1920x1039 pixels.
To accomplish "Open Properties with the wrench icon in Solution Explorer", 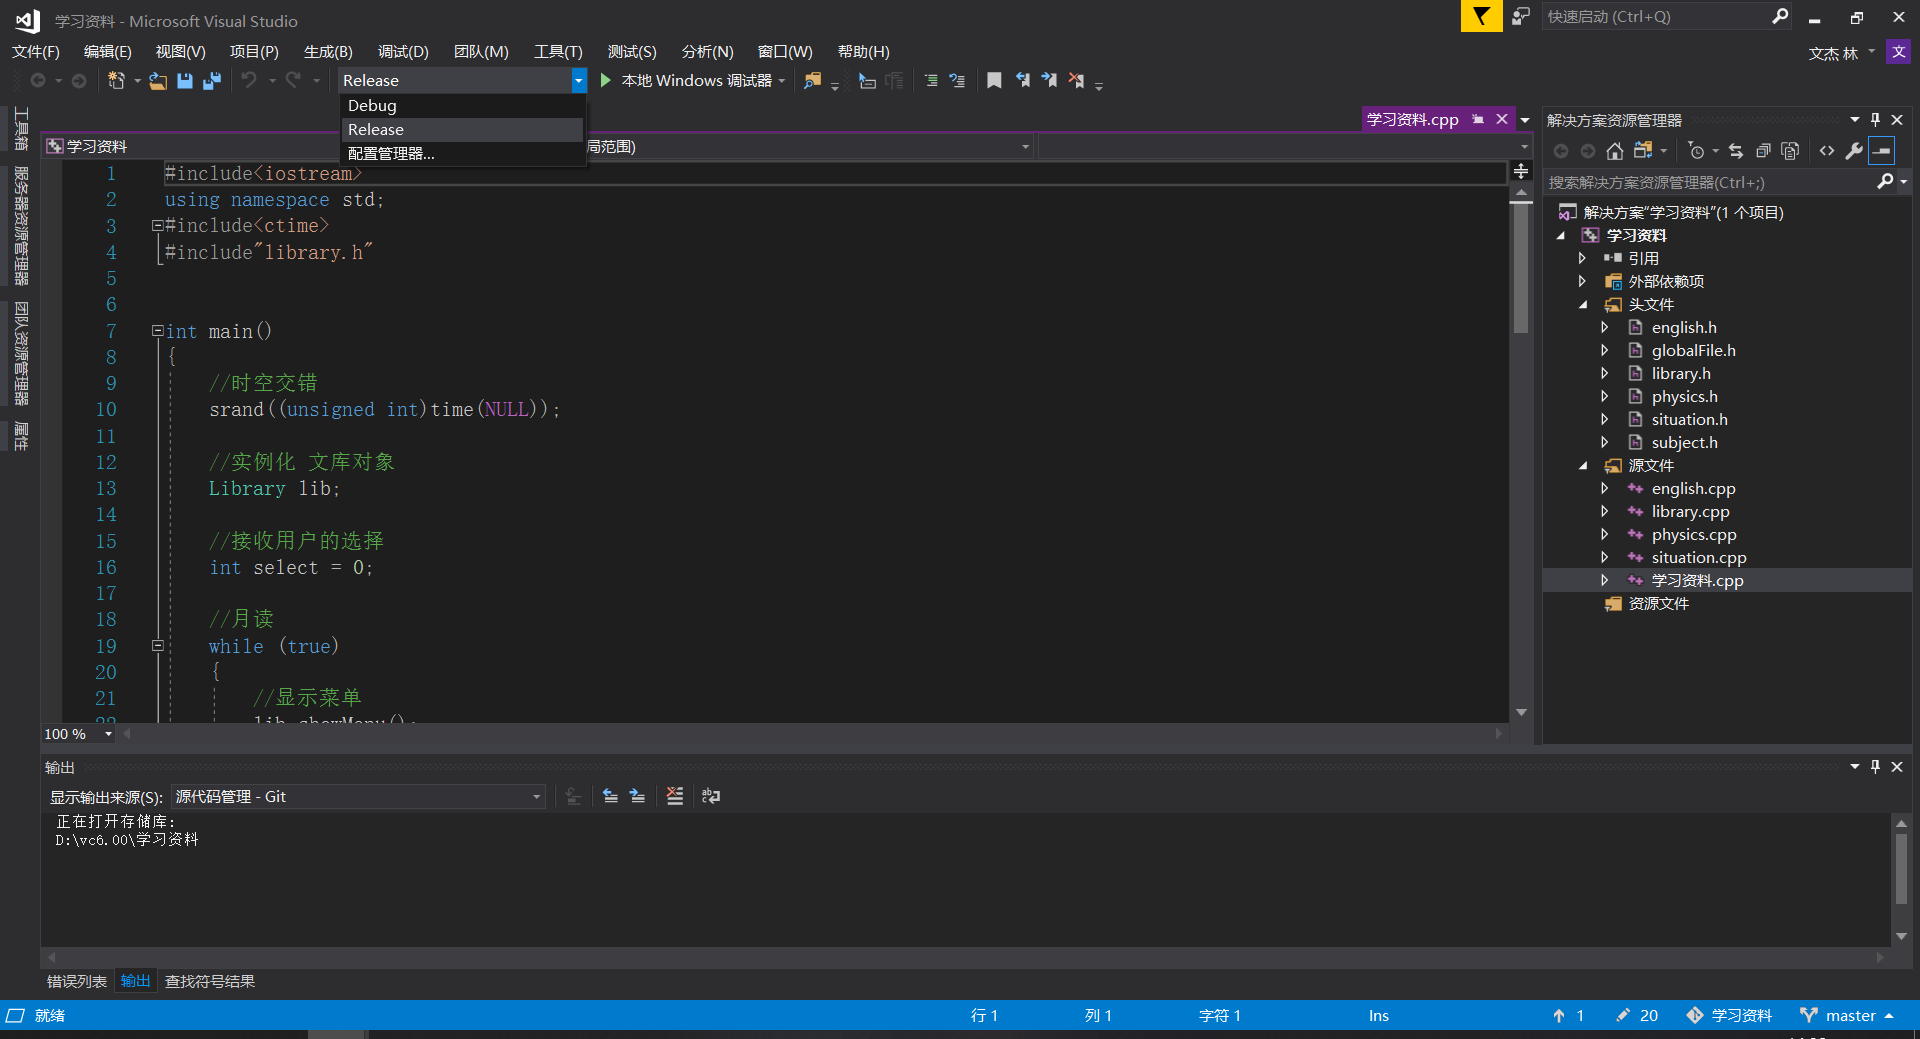I will coord(1855,151).
